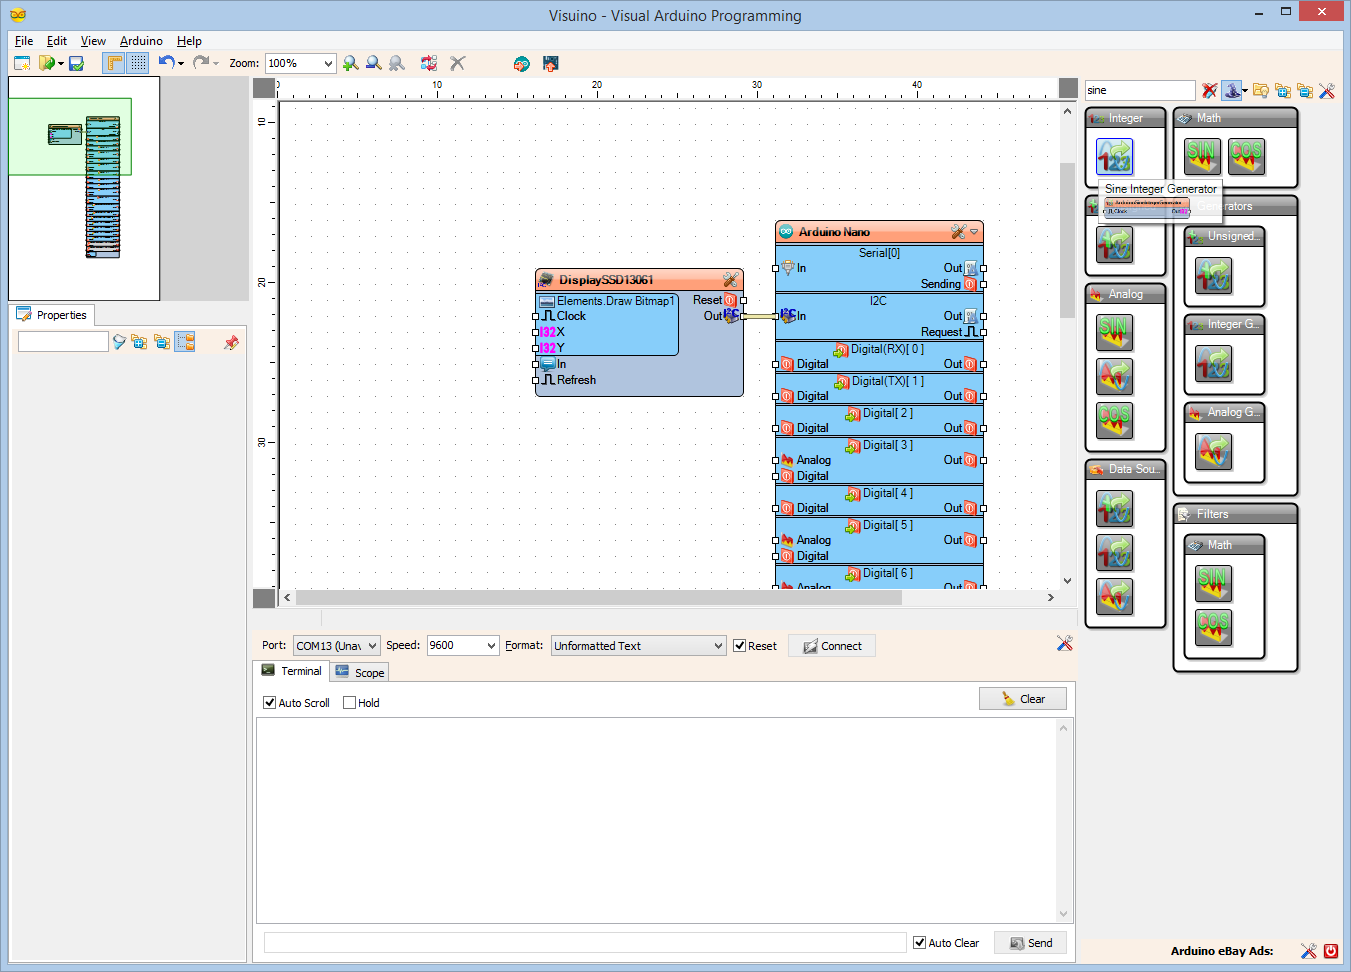Click the Zoom In magnifier on the toolbar
This screenshot has height=972, width=1351.
(x=351, y=63)
